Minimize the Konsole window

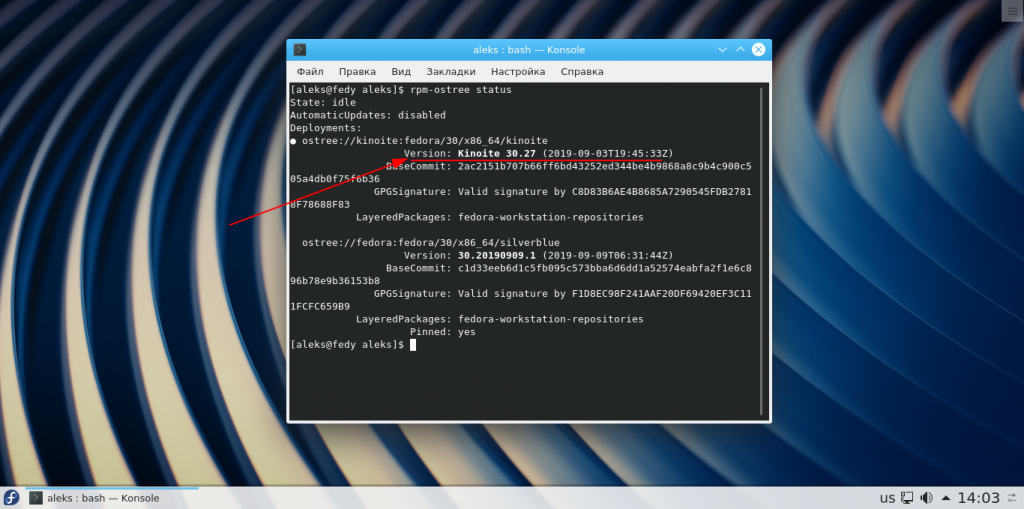coord(723,50)
